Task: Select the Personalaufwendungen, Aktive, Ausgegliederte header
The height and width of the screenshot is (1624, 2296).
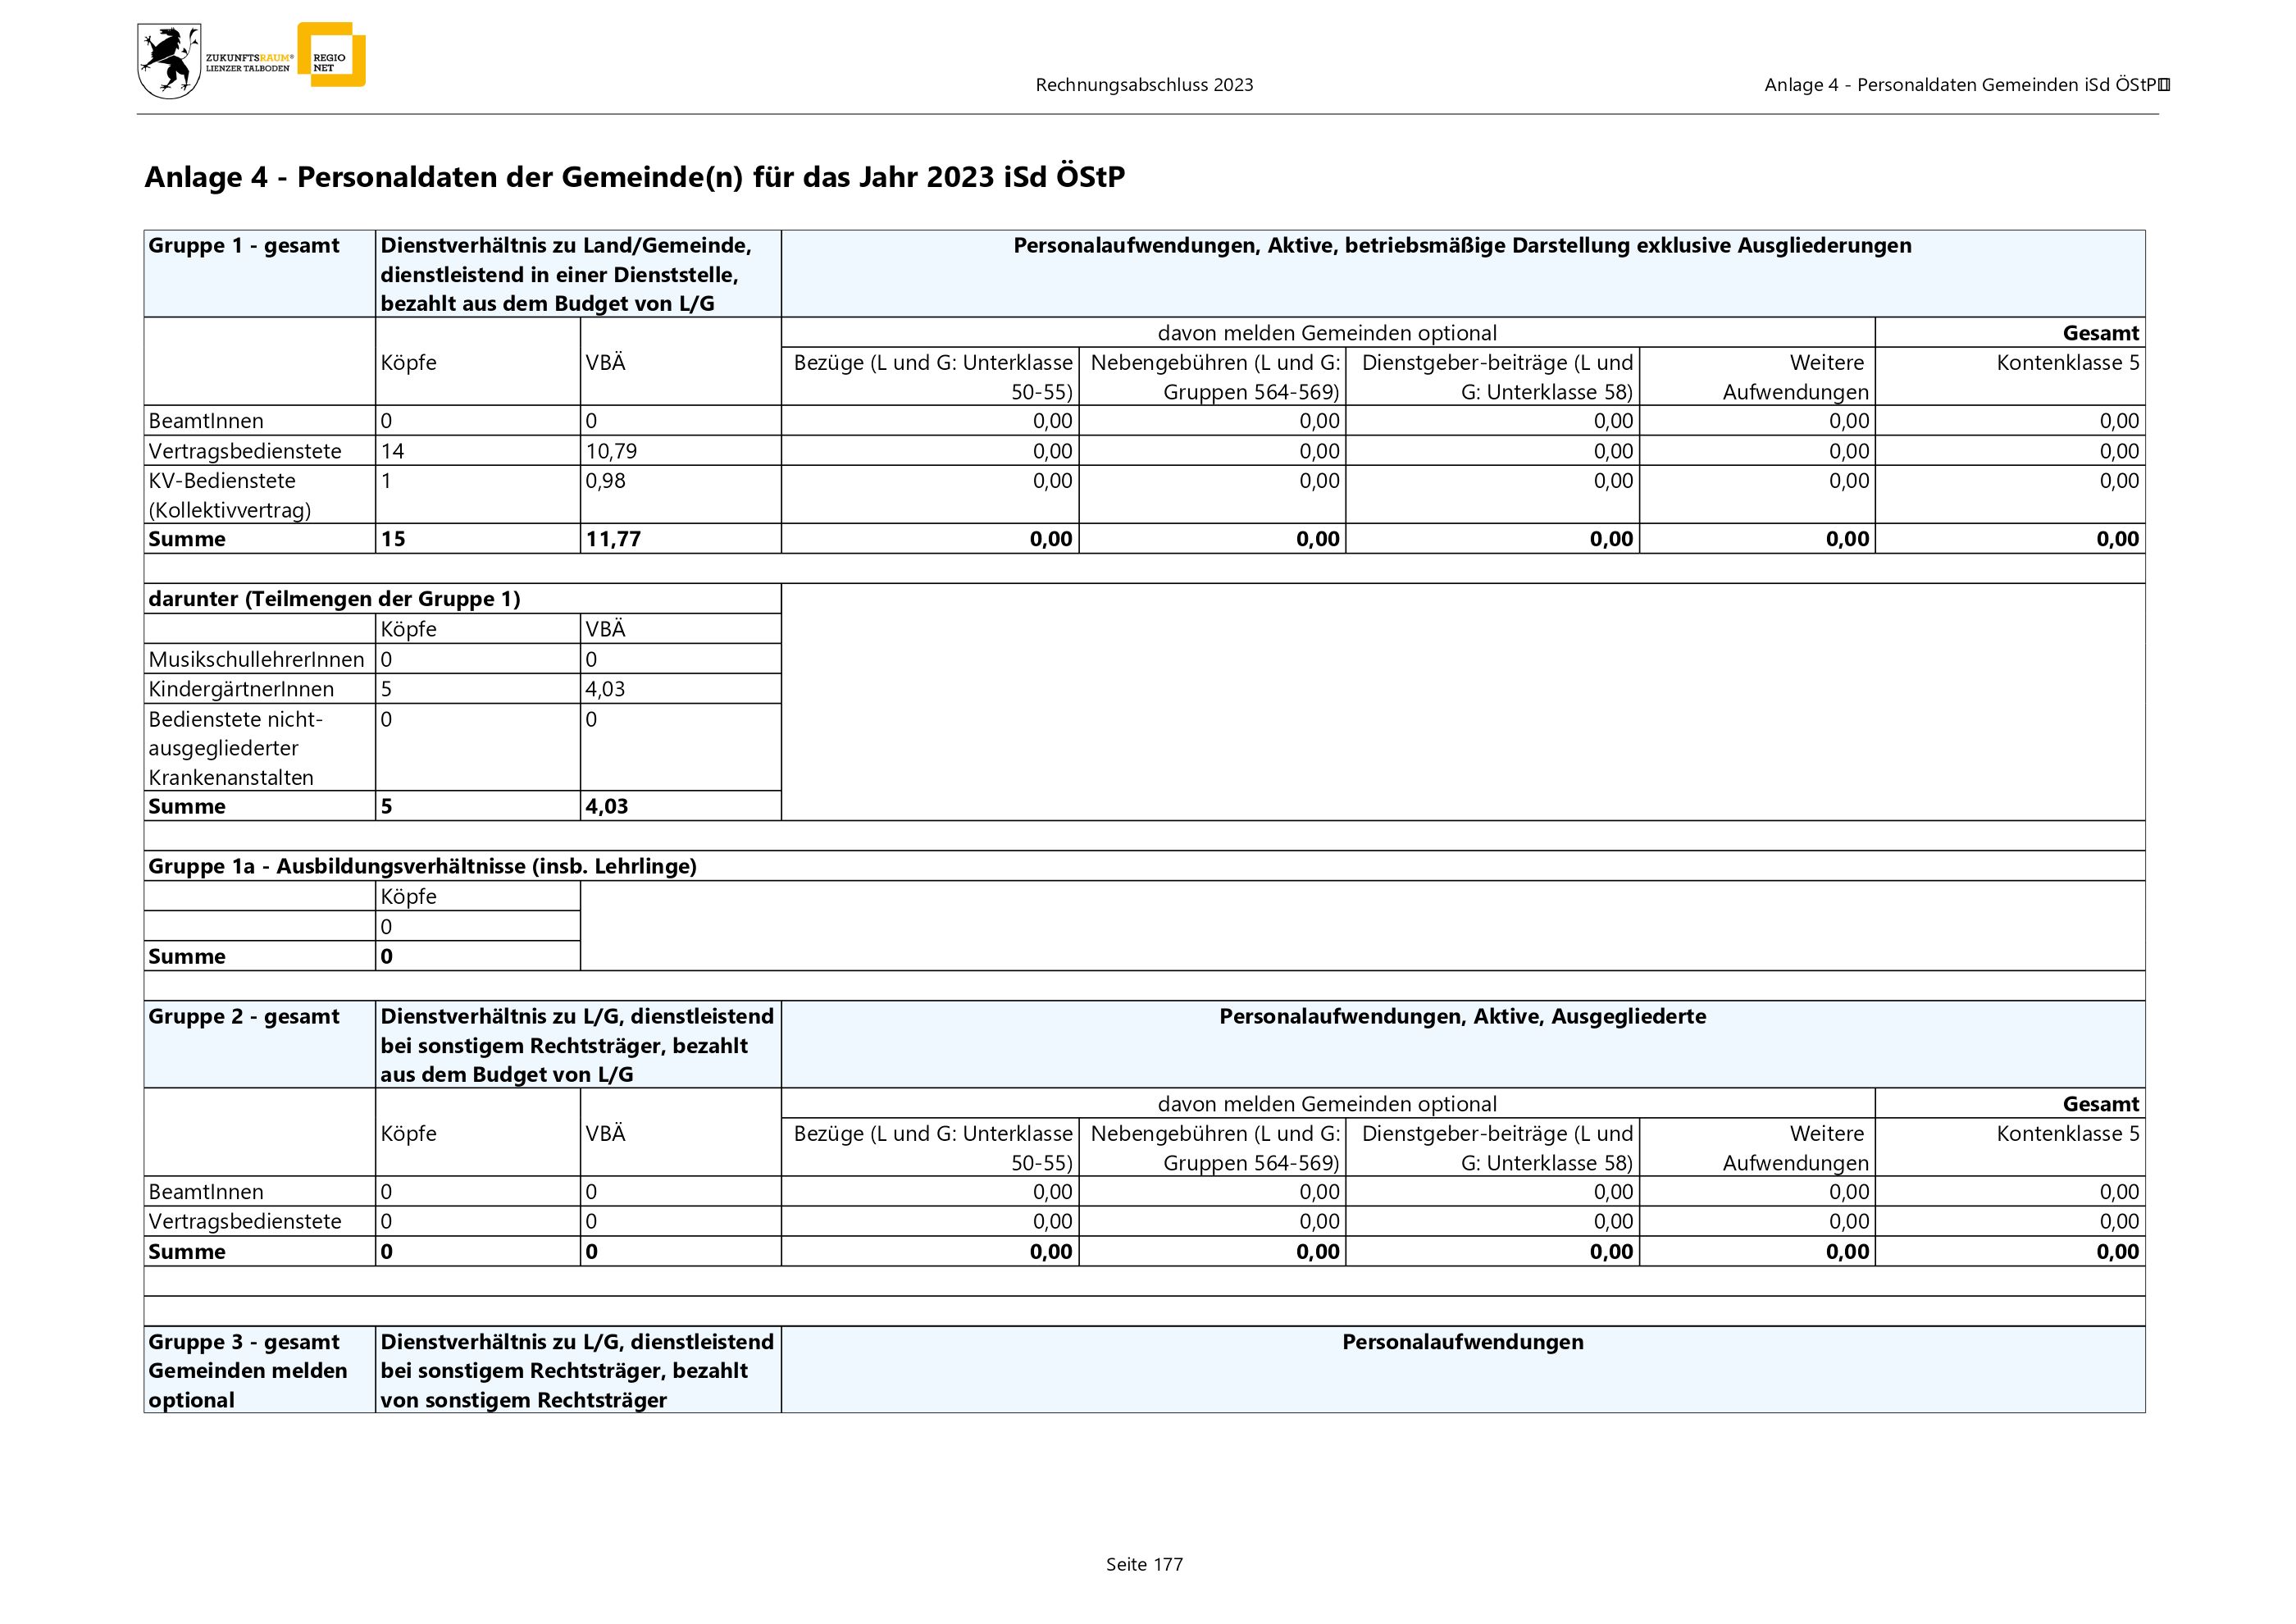Action: tap(1462, 1017)
